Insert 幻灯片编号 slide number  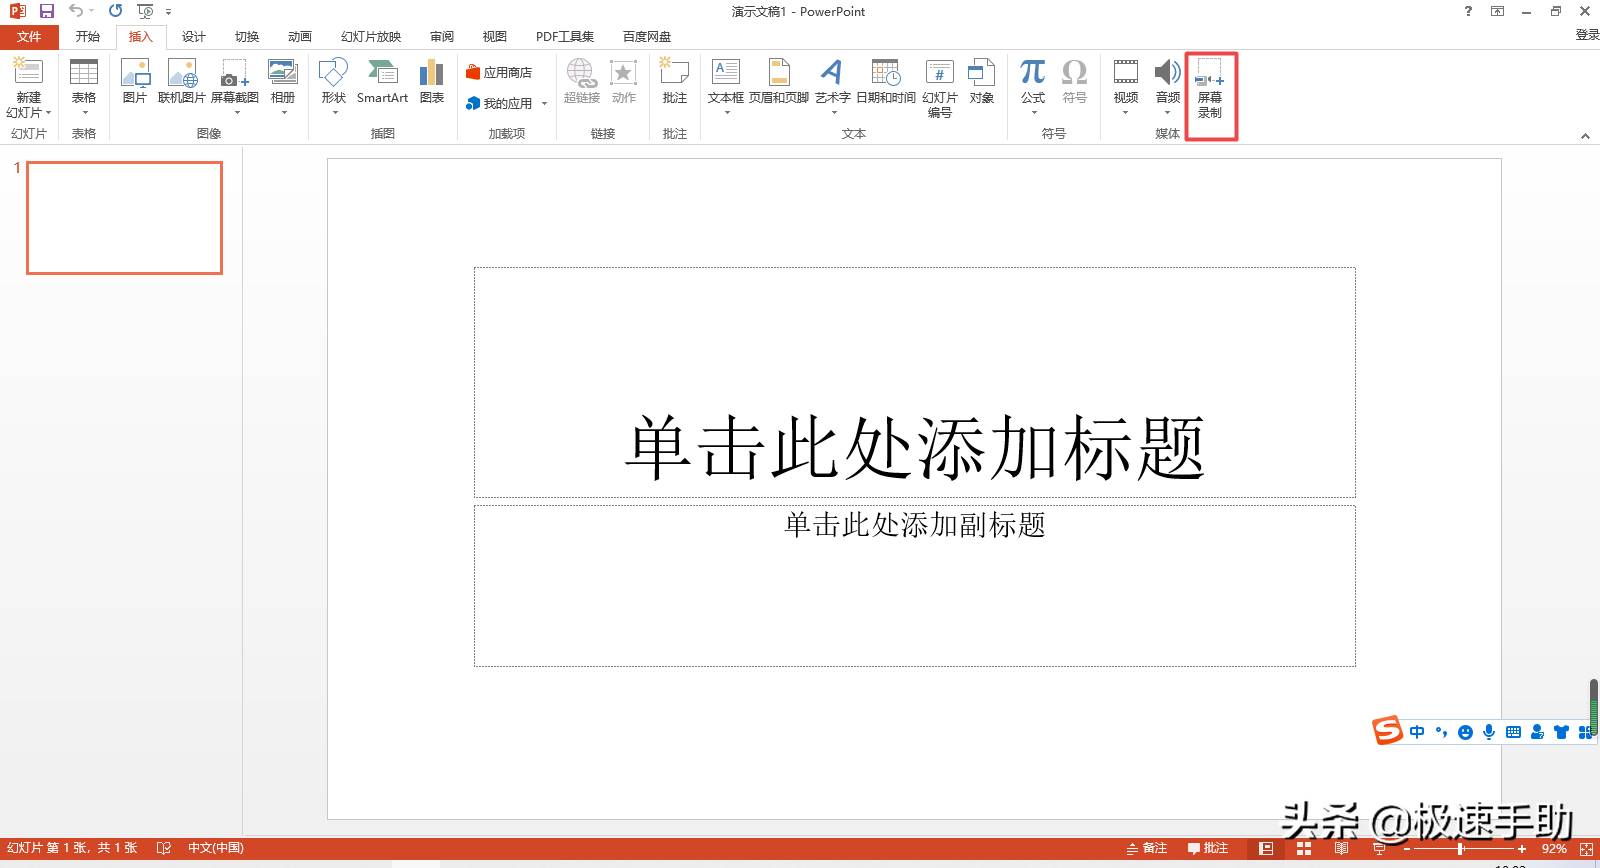click(940, 88)
